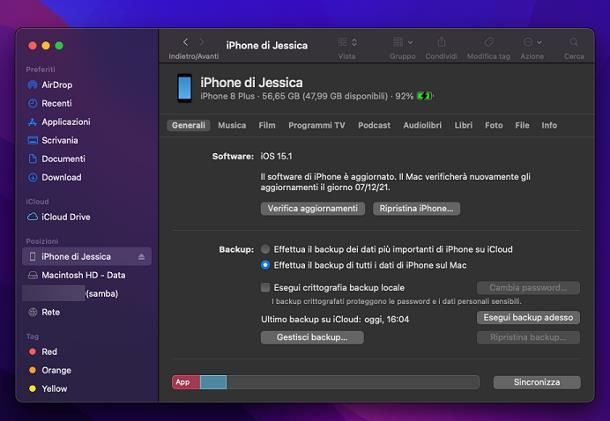Open Macintosh HD - Data volume
The width and height of the screenshot is (610, 421).
point(76,275)
